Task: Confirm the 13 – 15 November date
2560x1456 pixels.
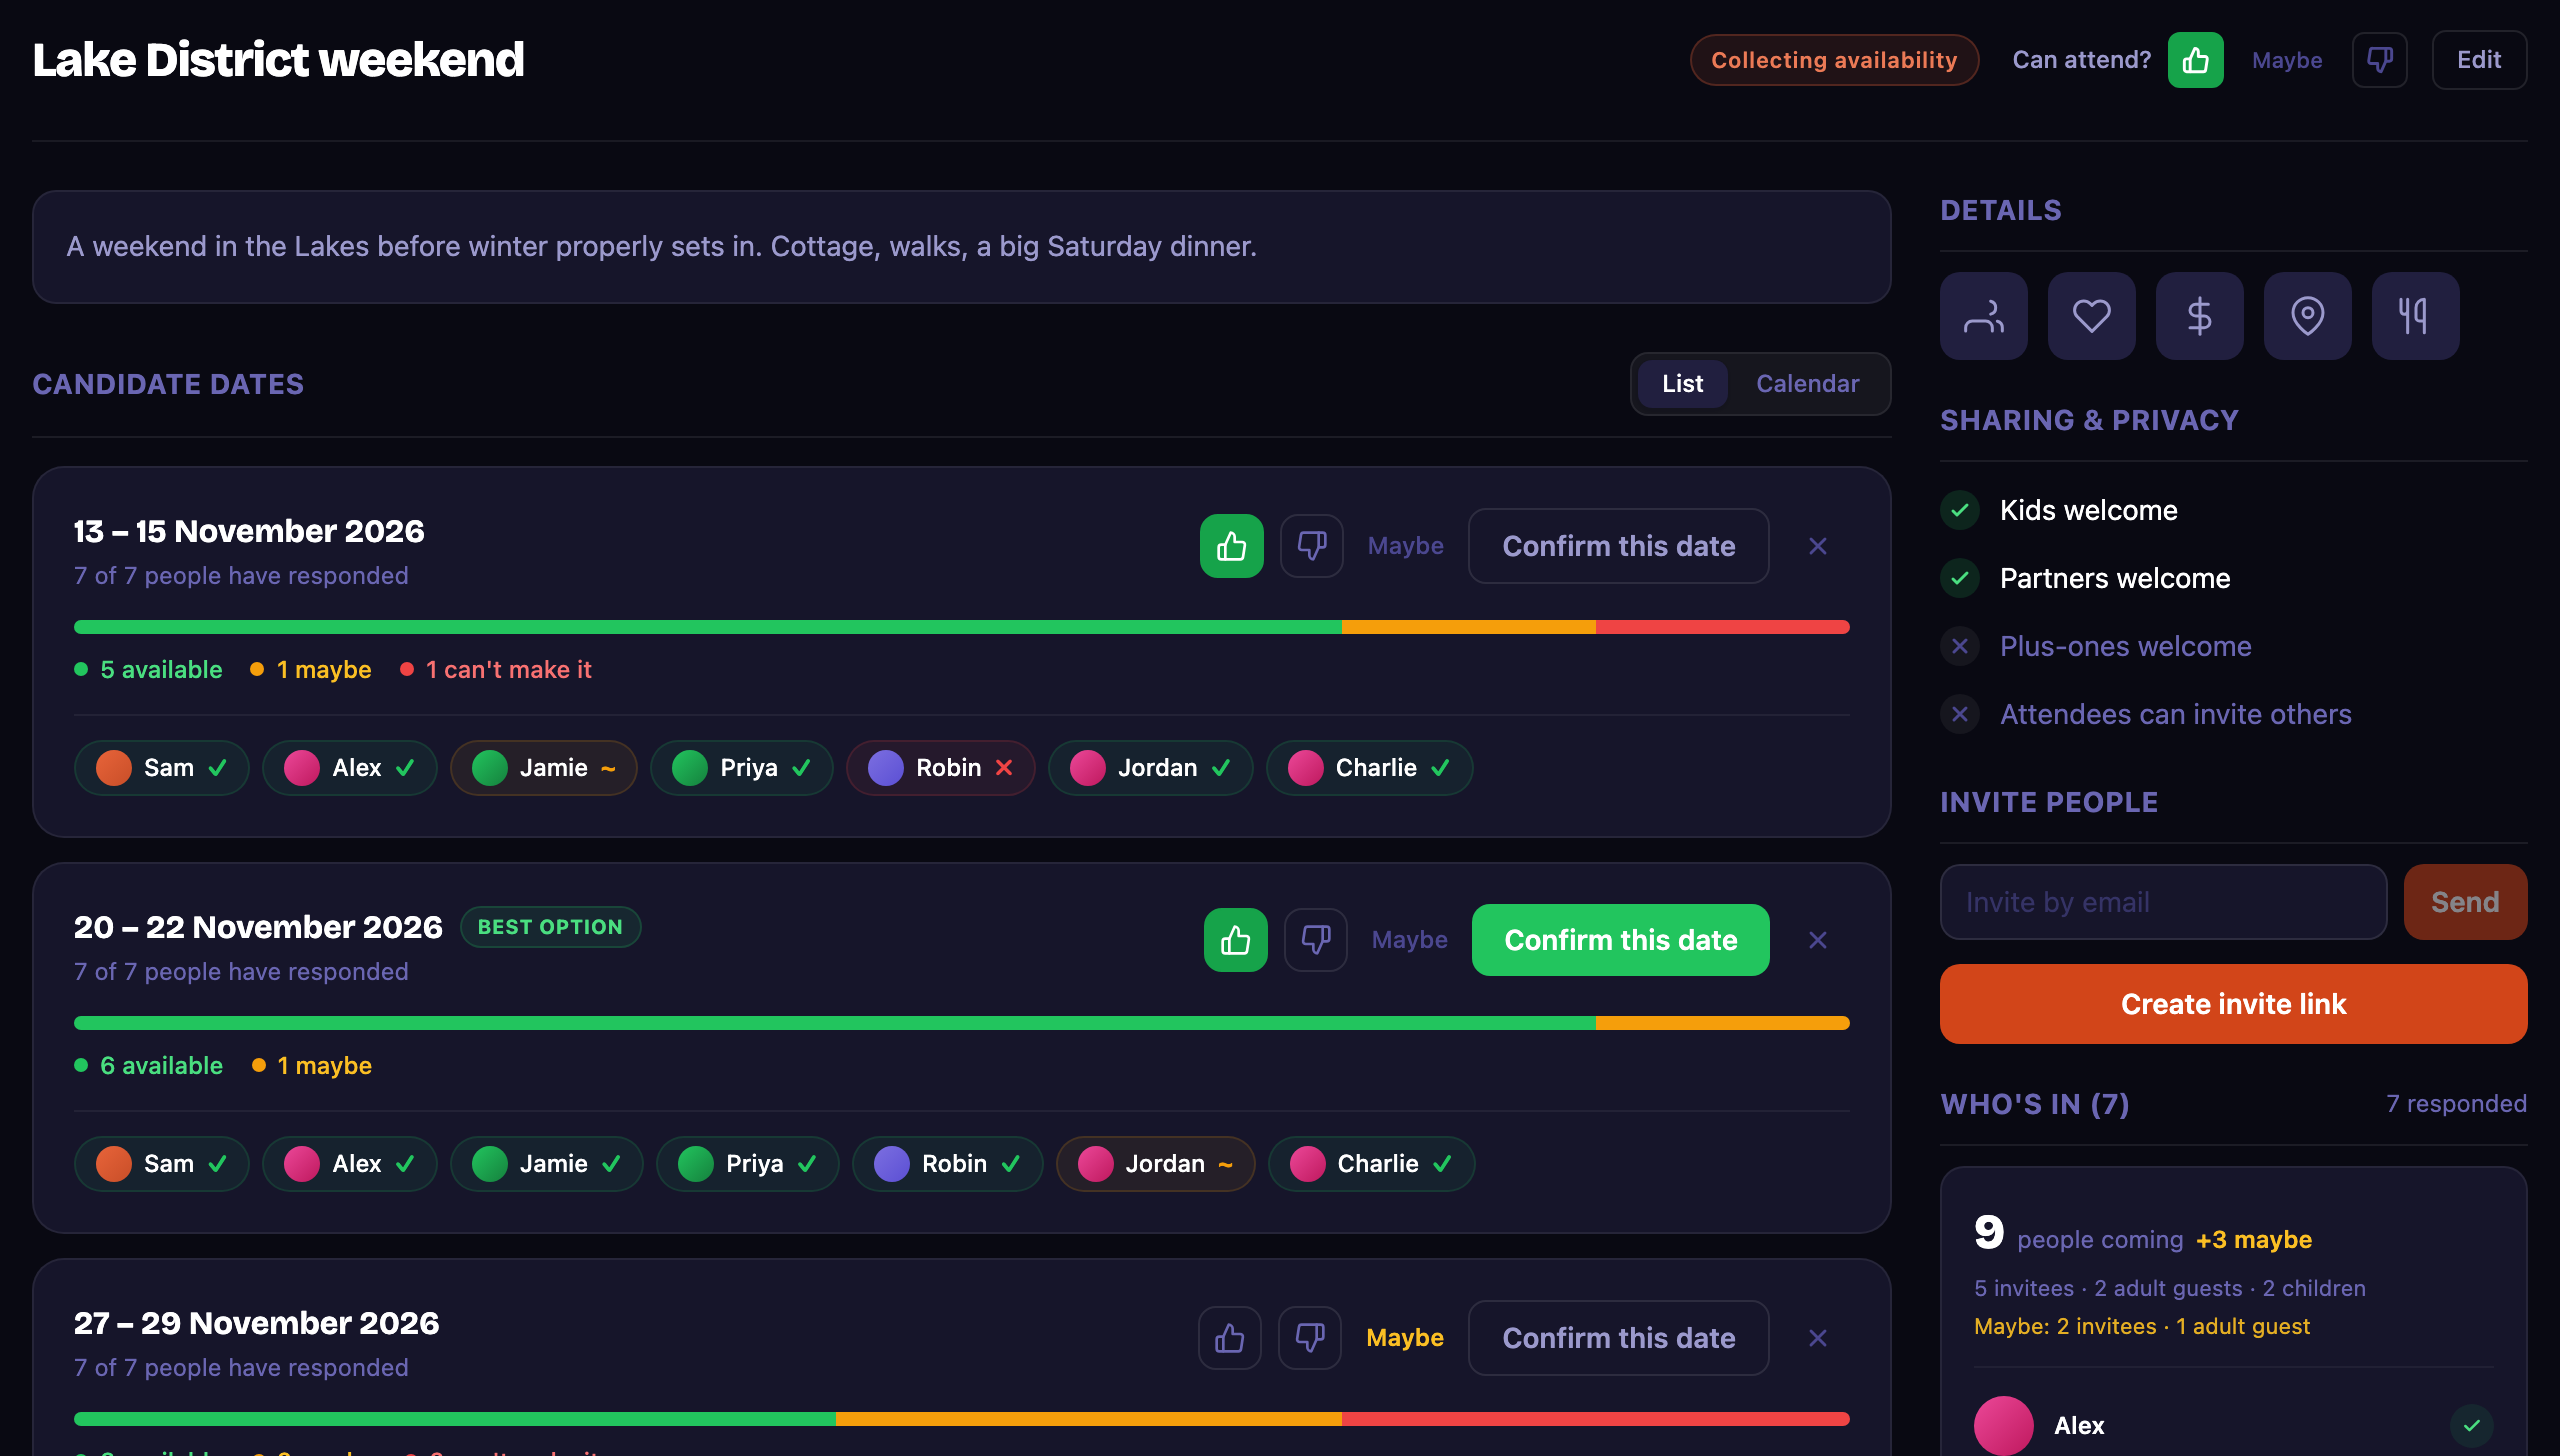Action: click(x=1618, y=546)
